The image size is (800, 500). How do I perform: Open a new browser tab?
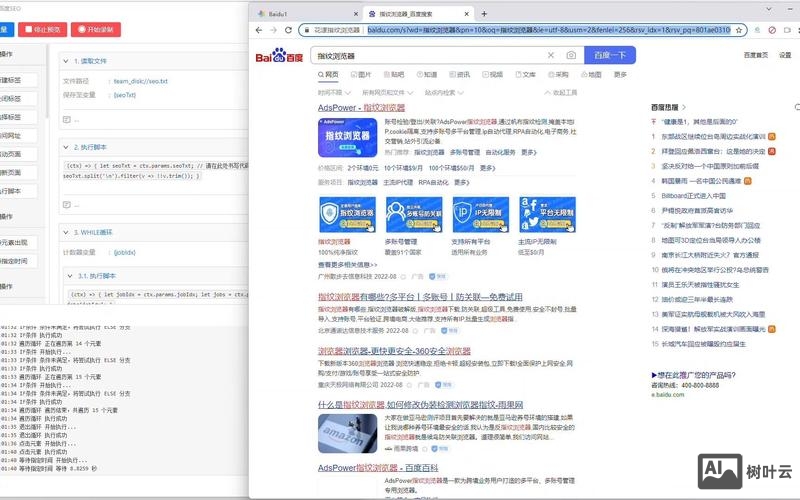tap(484, 14)
